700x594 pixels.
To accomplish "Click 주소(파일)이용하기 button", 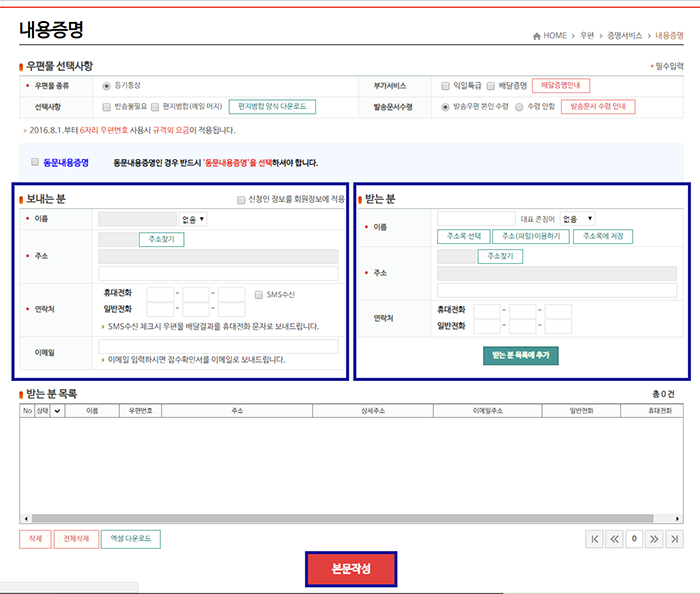I will point(531,237).
